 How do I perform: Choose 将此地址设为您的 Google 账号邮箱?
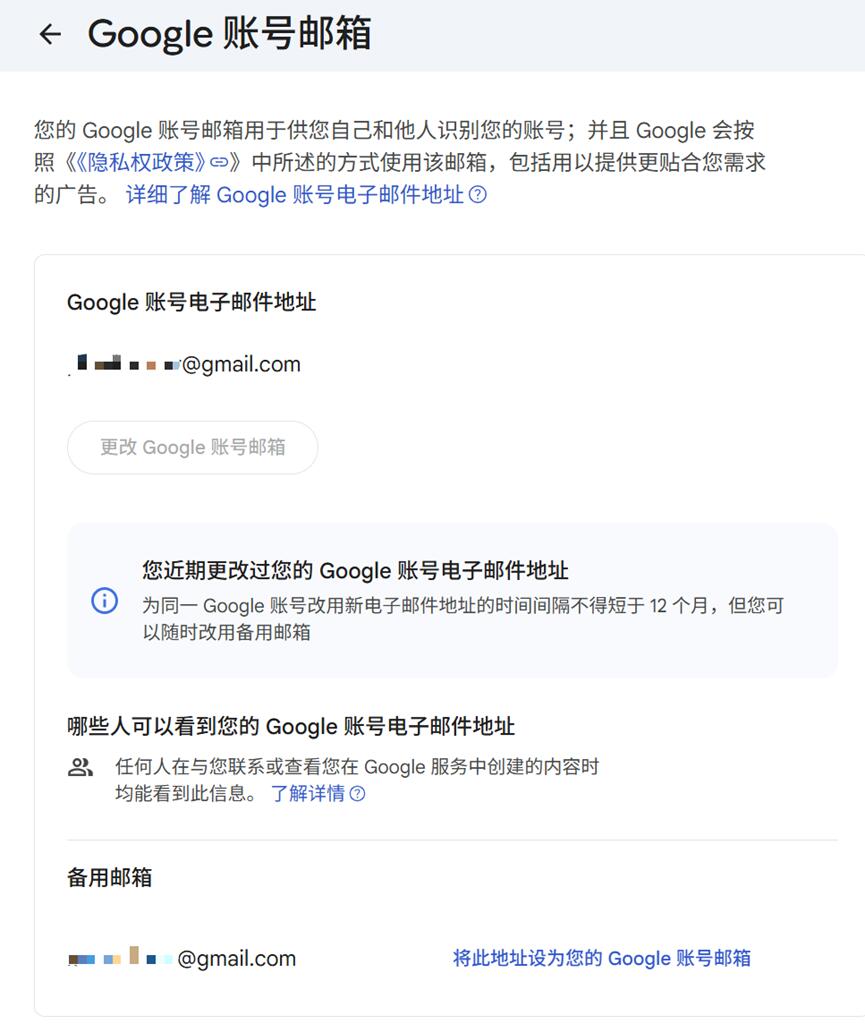click(x=601, y=958)
